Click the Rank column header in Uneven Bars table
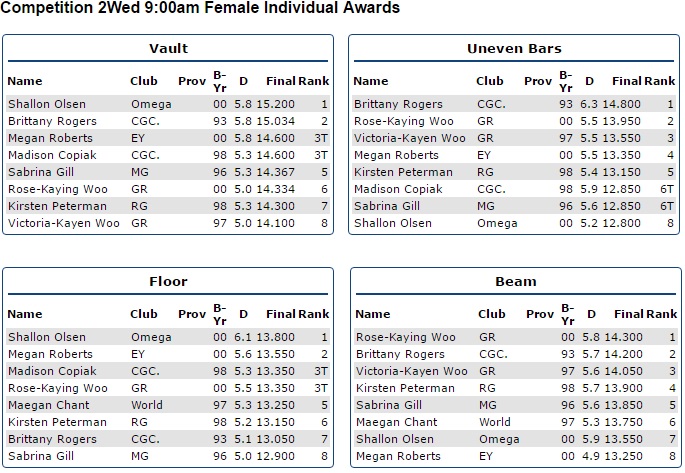The height and width of the screenshot is (473, 685). [x=660, y=81]
